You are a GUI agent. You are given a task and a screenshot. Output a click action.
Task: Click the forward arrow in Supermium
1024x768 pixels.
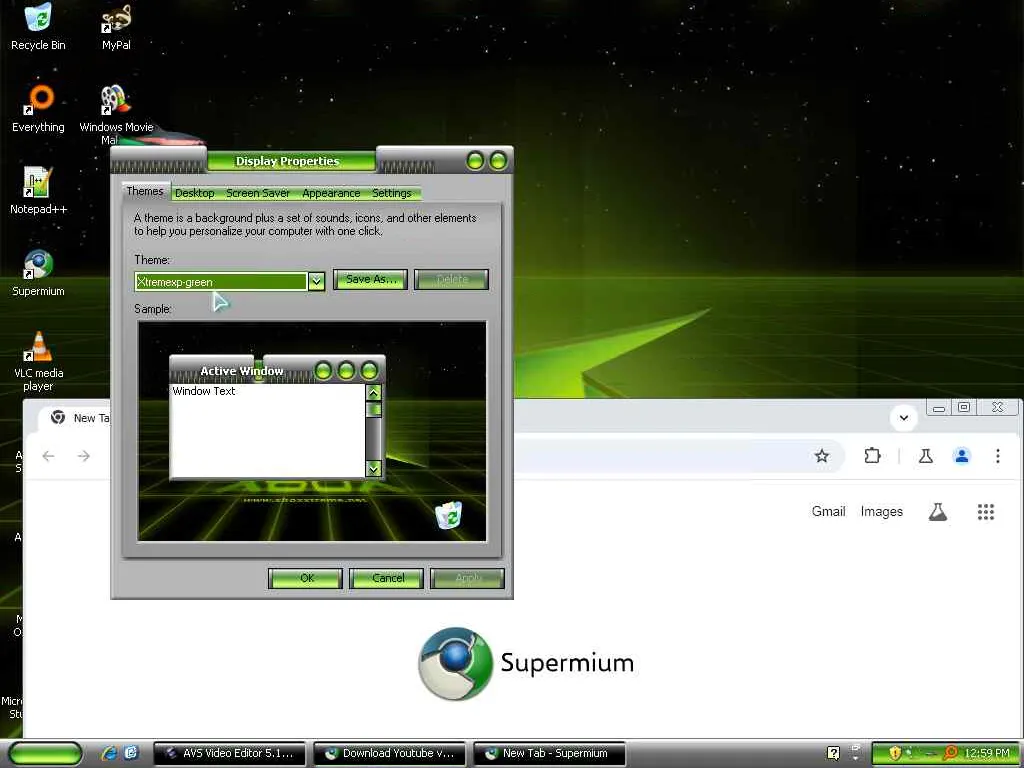pos(84,456)
